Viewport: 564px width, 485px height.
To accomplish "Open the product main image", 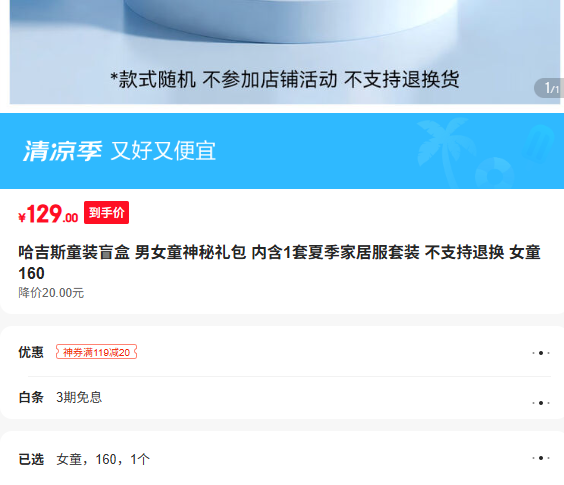I will click(284, 52).
